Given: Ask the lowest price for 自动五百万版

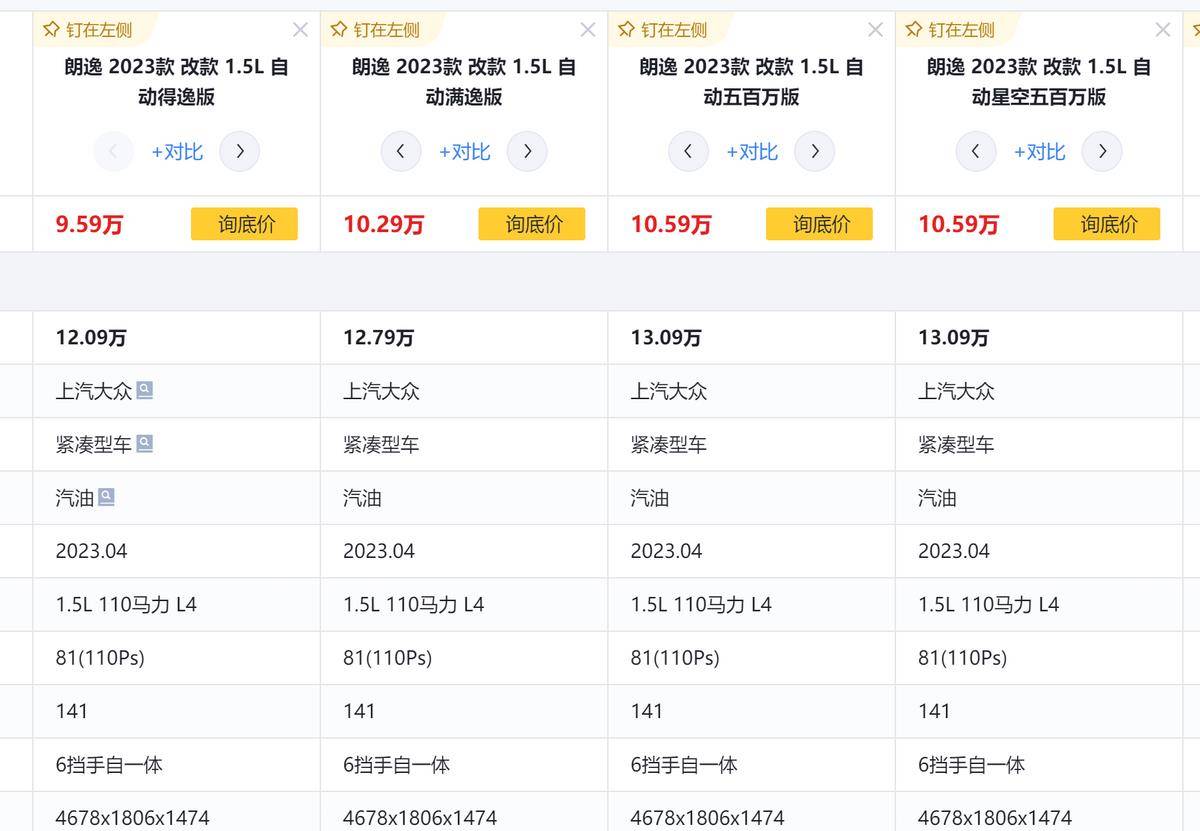Looking at the screenshot, I should click(820, 224).
